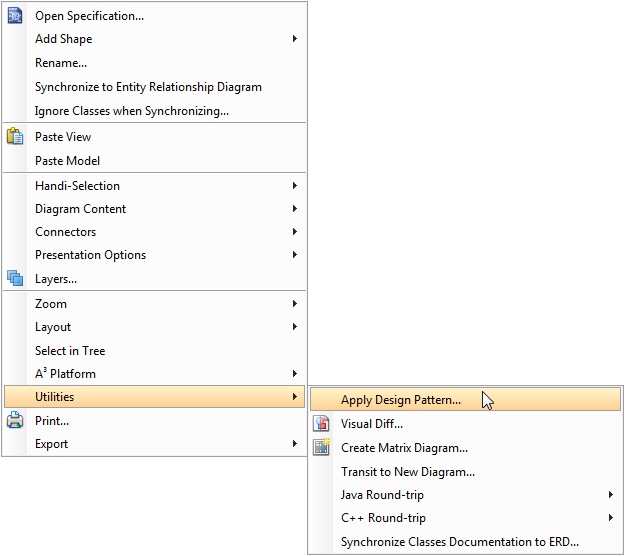625x556 pixels.
Task: Expand the Java Round-trip submenu arrow
Action: [611, 495]
